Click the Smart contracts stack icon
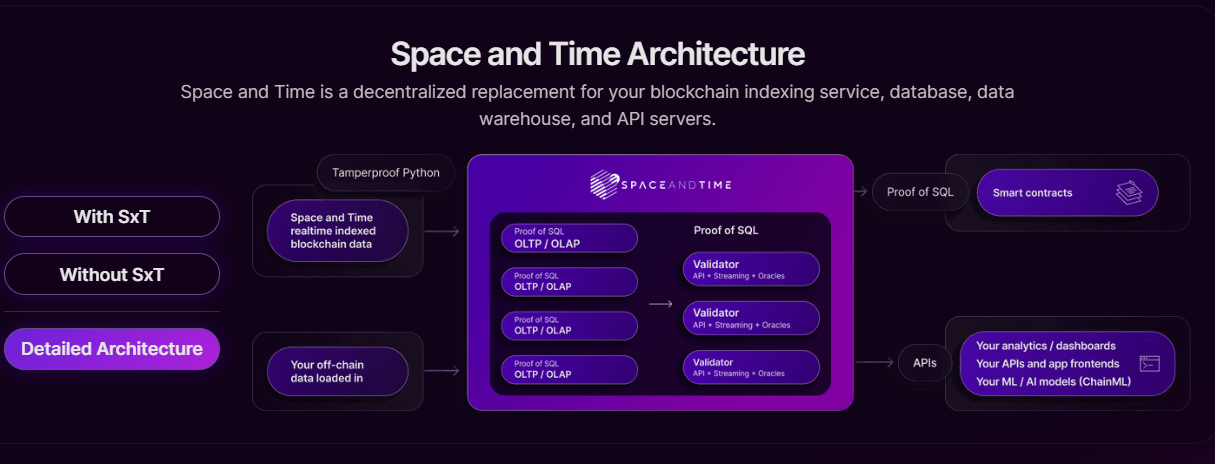The height and width of the screenshot is (464, 1215). tap(1129, 193)
